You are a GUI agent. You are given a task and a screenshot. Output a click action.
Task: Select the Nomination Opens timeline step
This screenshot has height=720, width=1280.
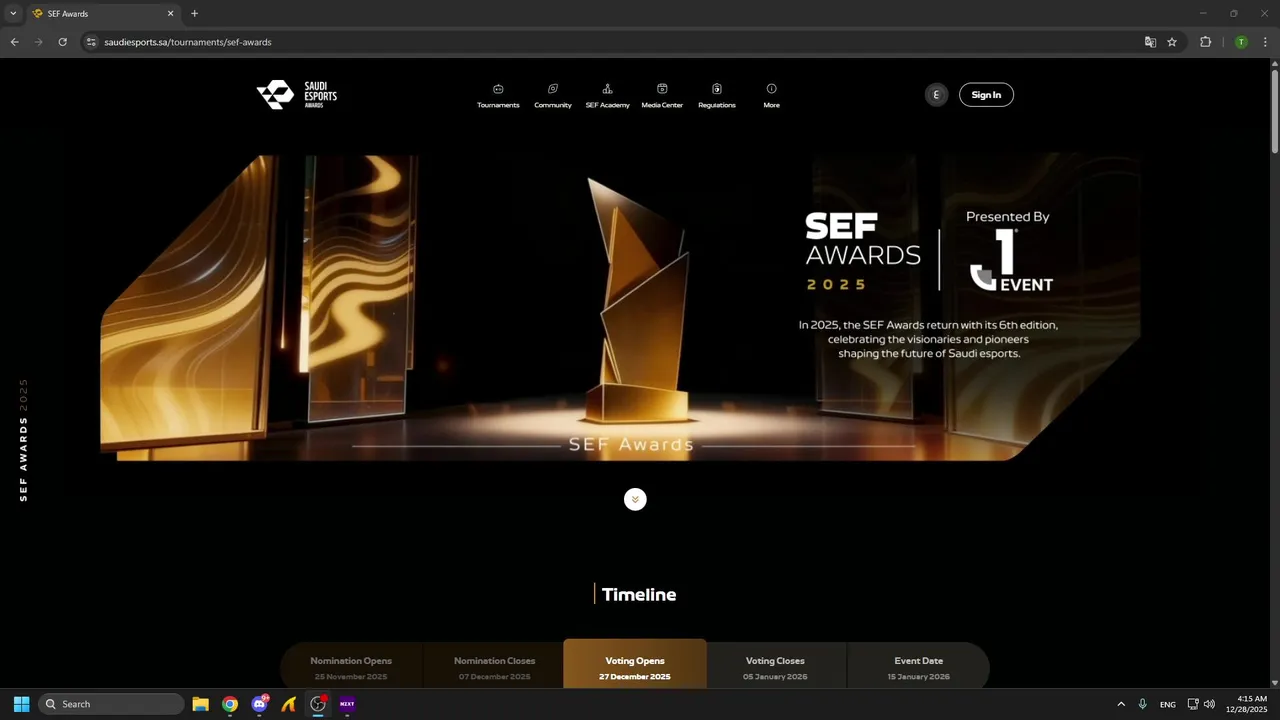pos(351,667)
